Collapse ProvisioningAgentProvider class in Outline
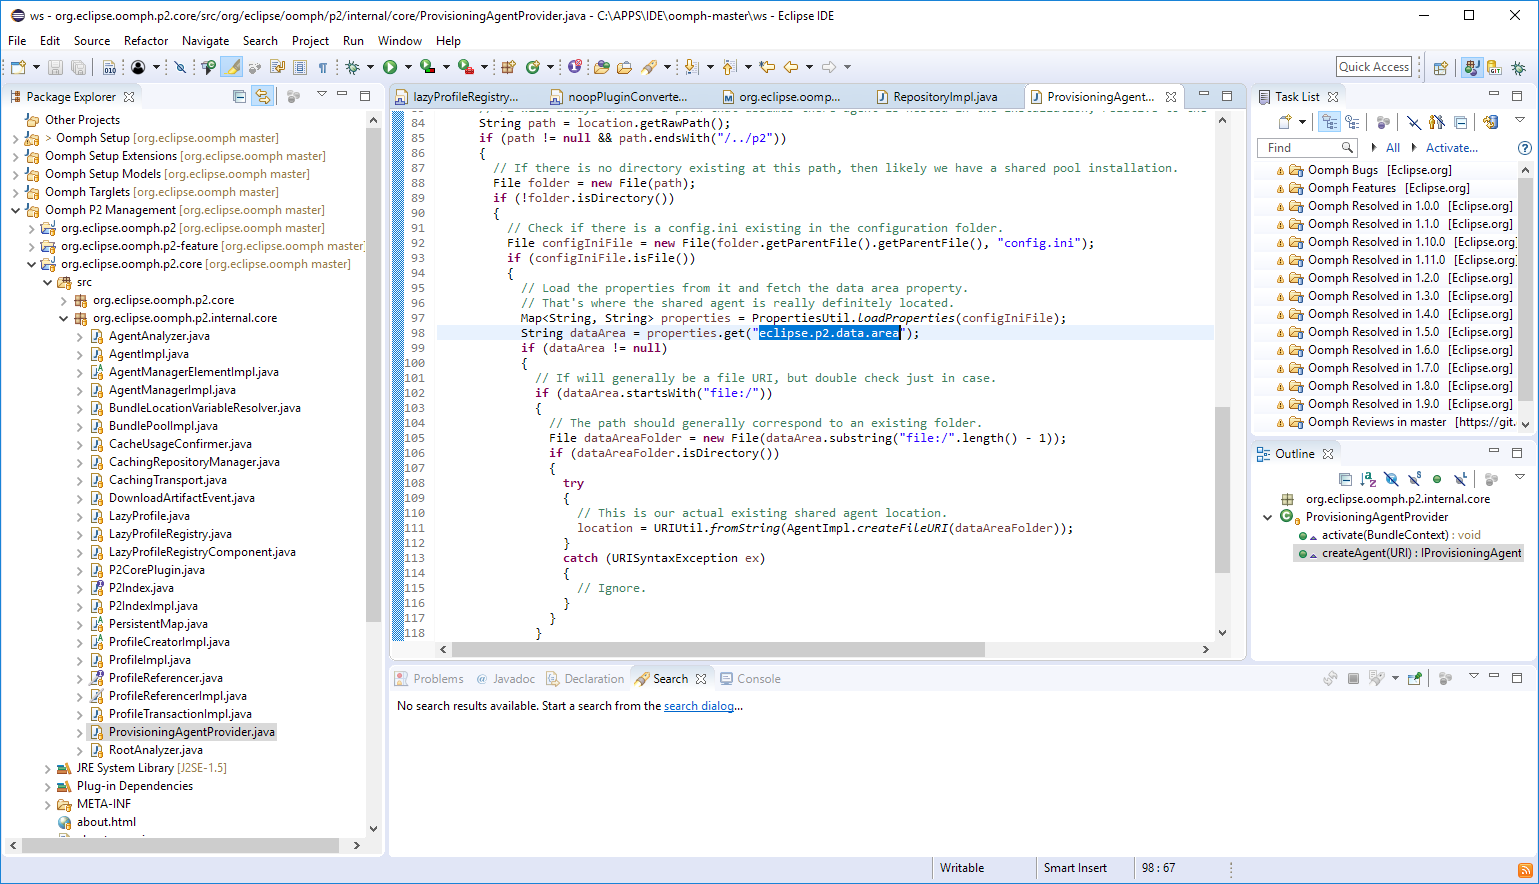Viewport: 1539px width, 884px height. pyautogui.click(x=1268, y=517)
